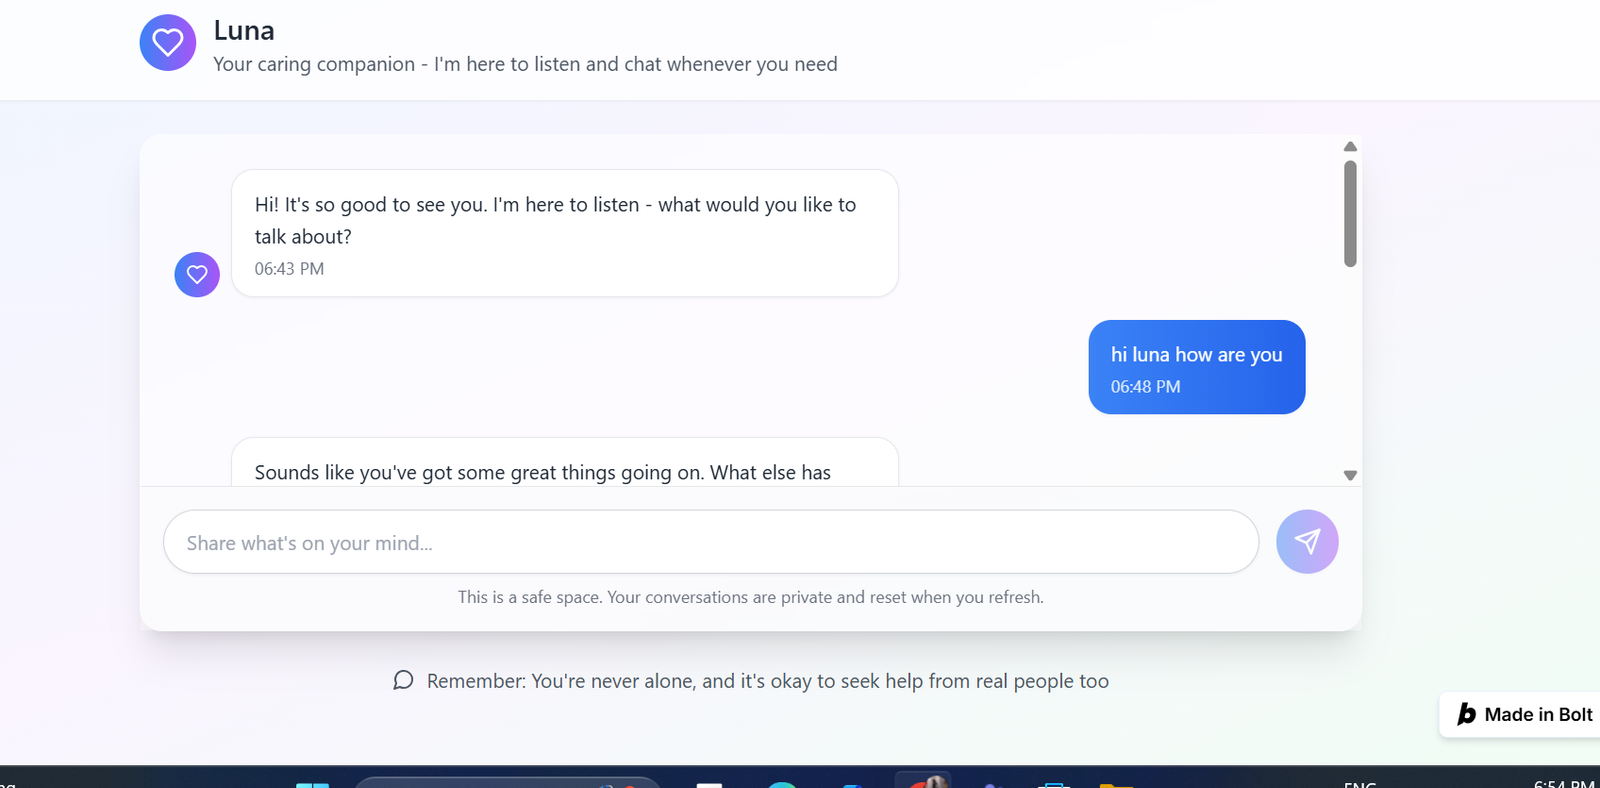Image resolution: width=1600 pixels, height=788 pixels.
Task: Click Luna's heart avatar beside first message
Action: [197, 274]
